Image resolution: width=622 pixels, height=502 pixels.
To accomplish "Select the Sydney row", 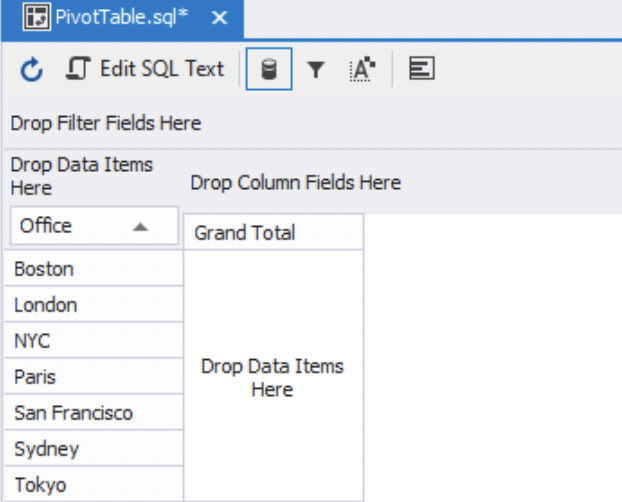I will point(92,449).
